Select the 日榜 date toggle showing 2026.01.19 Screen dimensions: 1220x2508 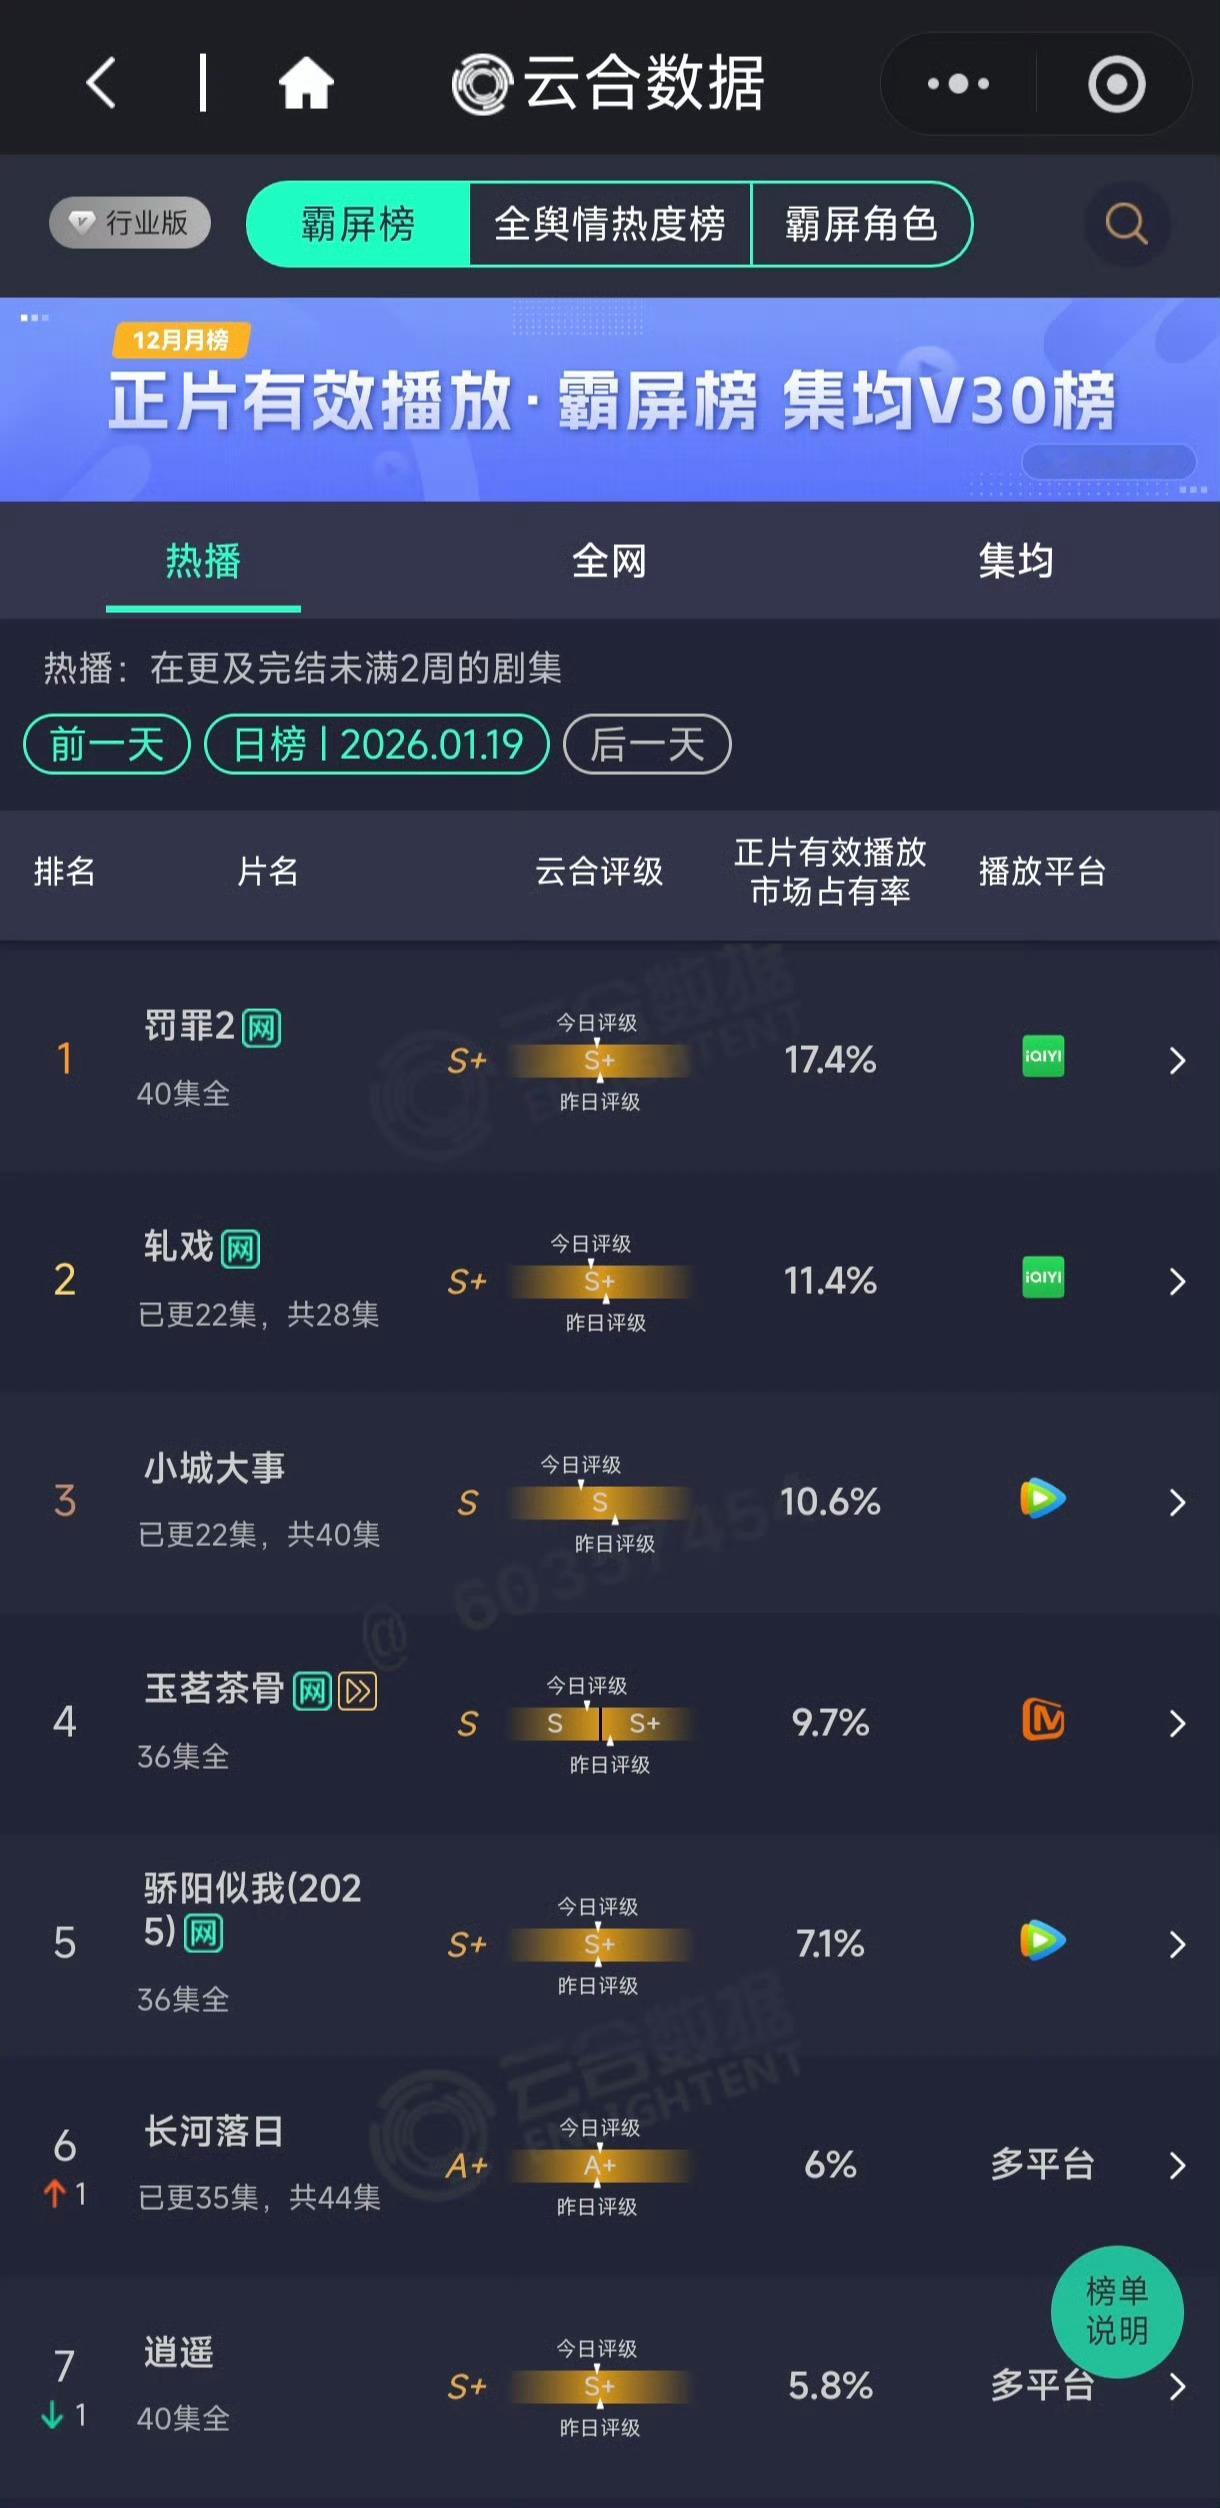tap(377, 743)
